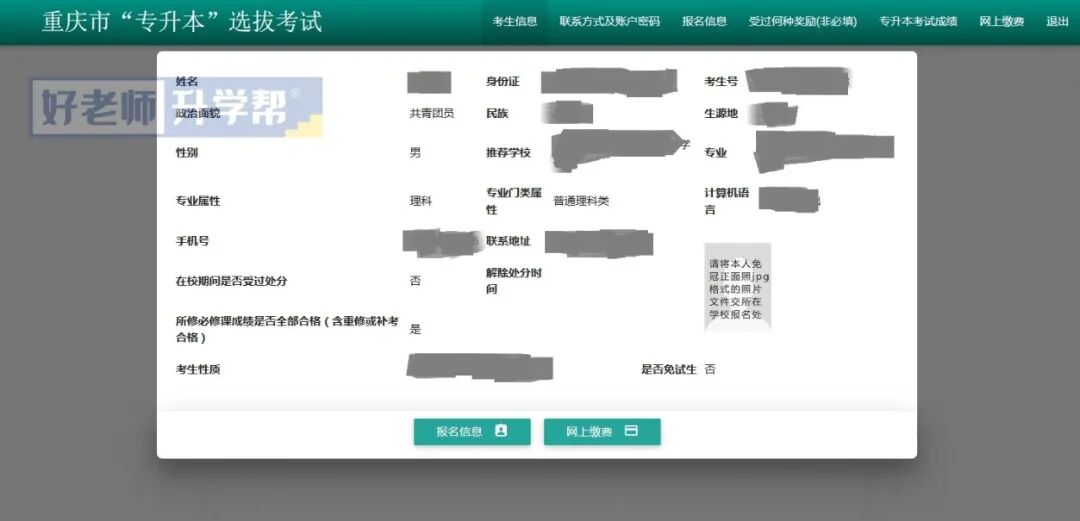The image size is (1080, 521).
Task: Go to 联系方式及账户密码 menu item
Action: 610,21
